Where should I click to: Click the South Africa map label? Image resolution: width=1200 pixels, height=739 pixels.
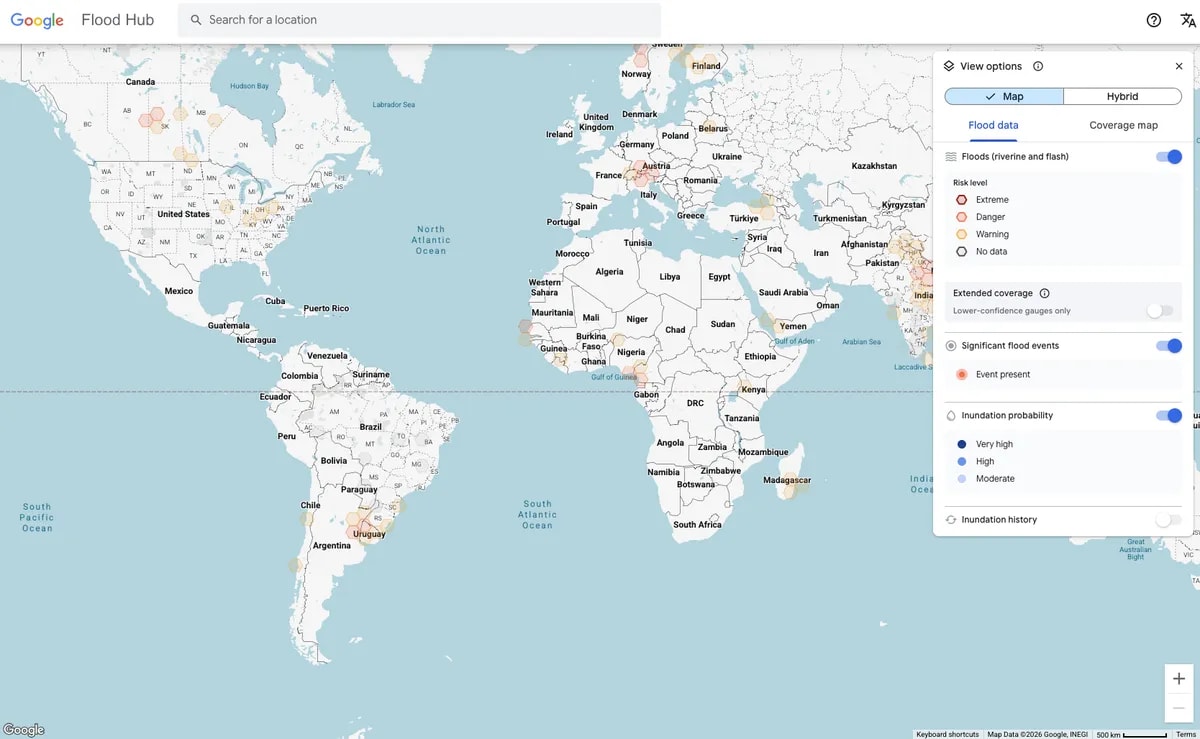(x=697, y=525)
